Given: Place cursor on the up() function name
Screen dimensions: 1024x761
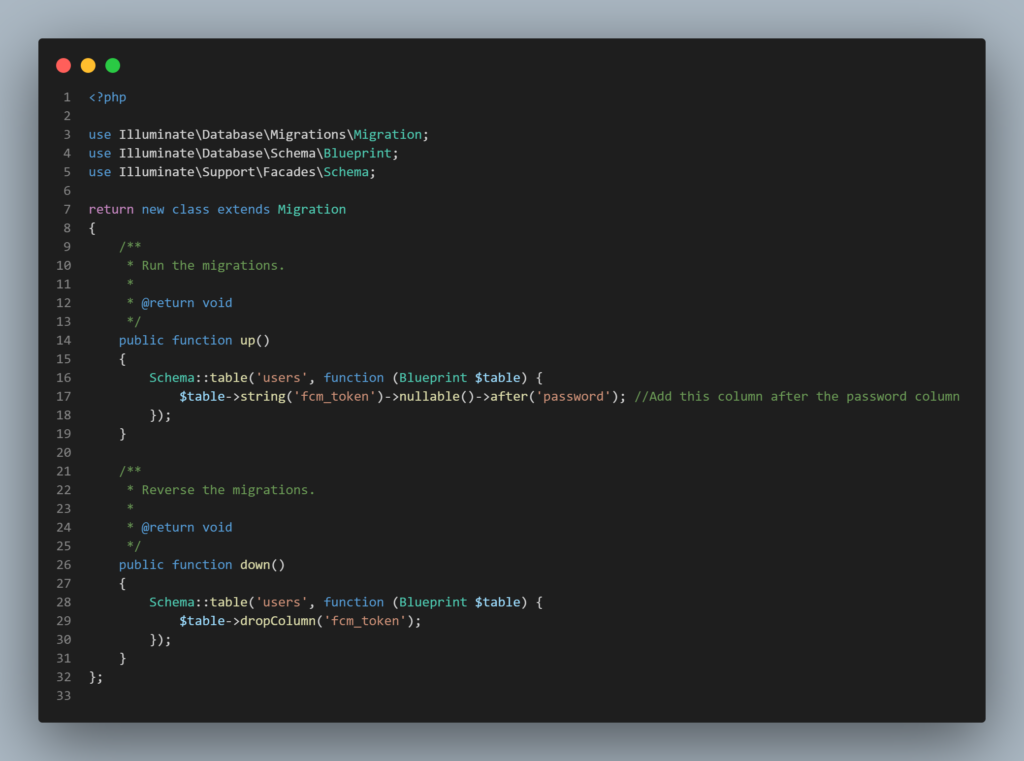Looking at the screenshot, I should (250, 339).
